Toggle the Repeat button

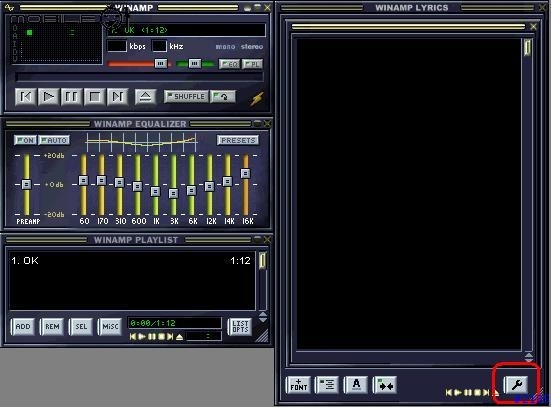223,96
